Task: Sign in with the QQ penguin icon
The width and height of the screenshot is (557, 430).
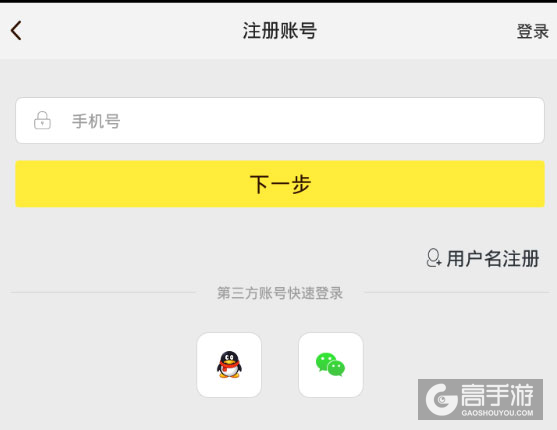Action: coord(229,365)
